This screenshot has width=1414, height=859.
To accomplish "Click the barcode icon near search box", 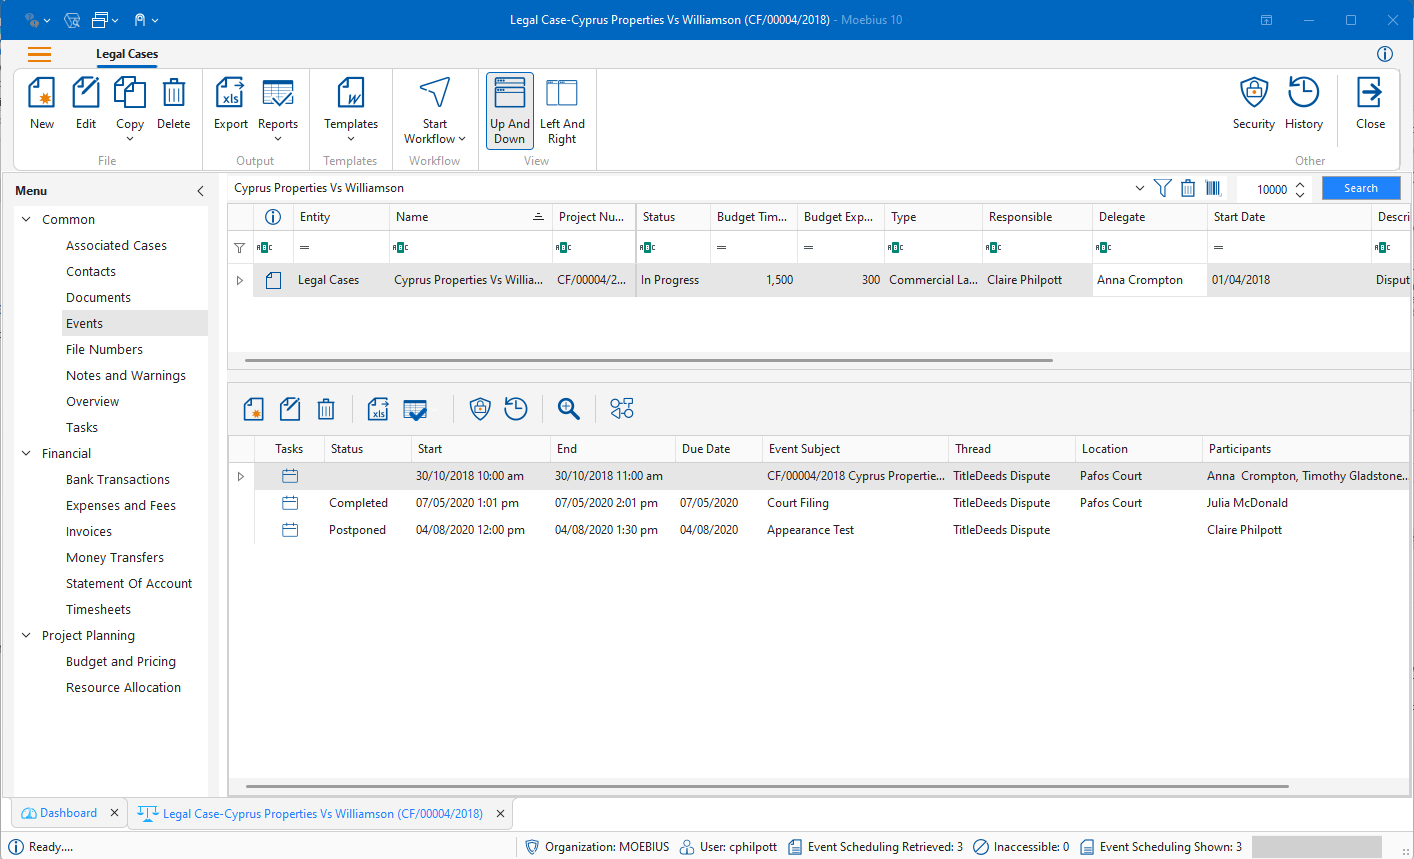I will pos(1213,188).
